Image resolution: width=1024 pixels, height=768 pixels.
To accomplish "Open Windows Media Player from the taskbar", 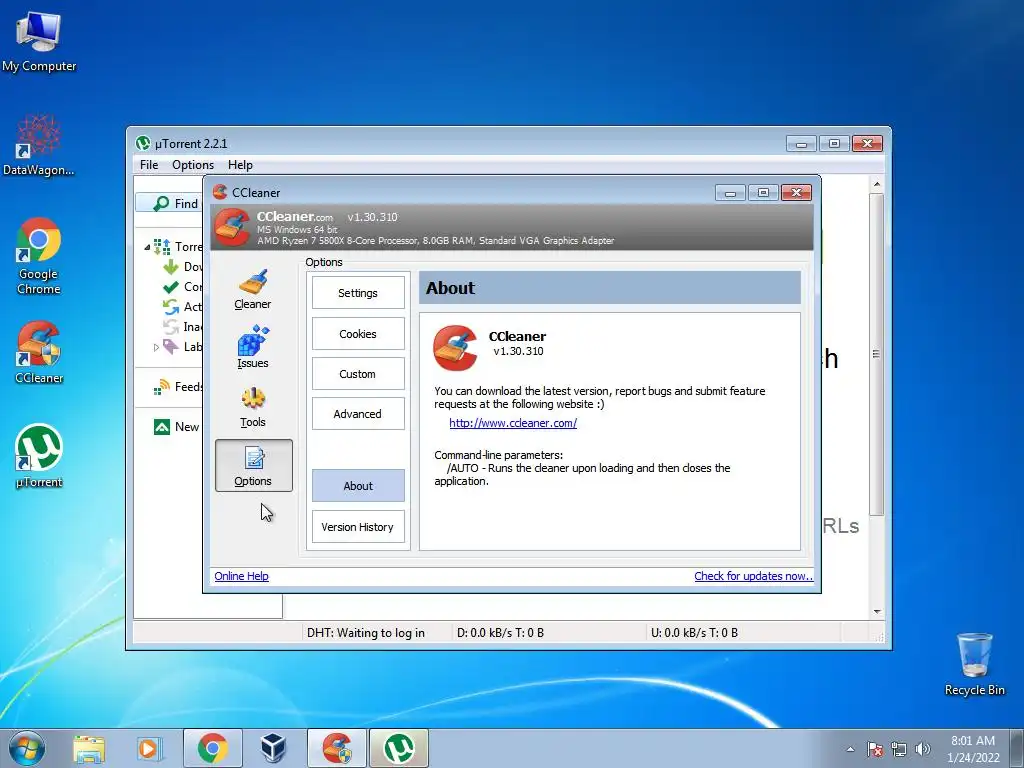I will (149, 748).
